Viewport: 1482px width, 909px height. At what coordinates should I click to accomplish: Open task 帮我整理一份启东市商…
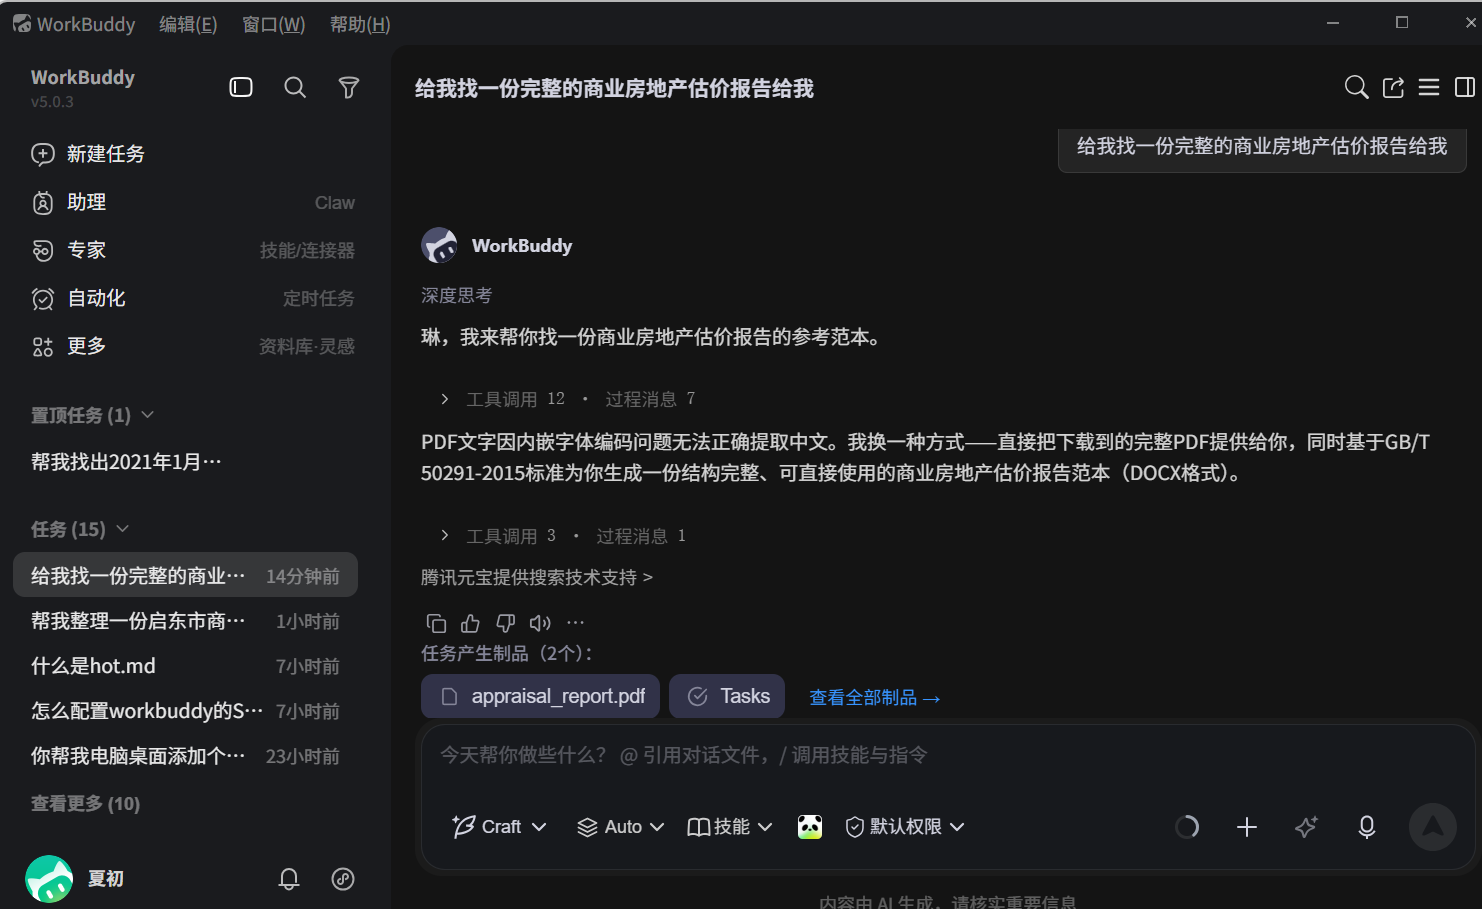[x=185, y=621]
